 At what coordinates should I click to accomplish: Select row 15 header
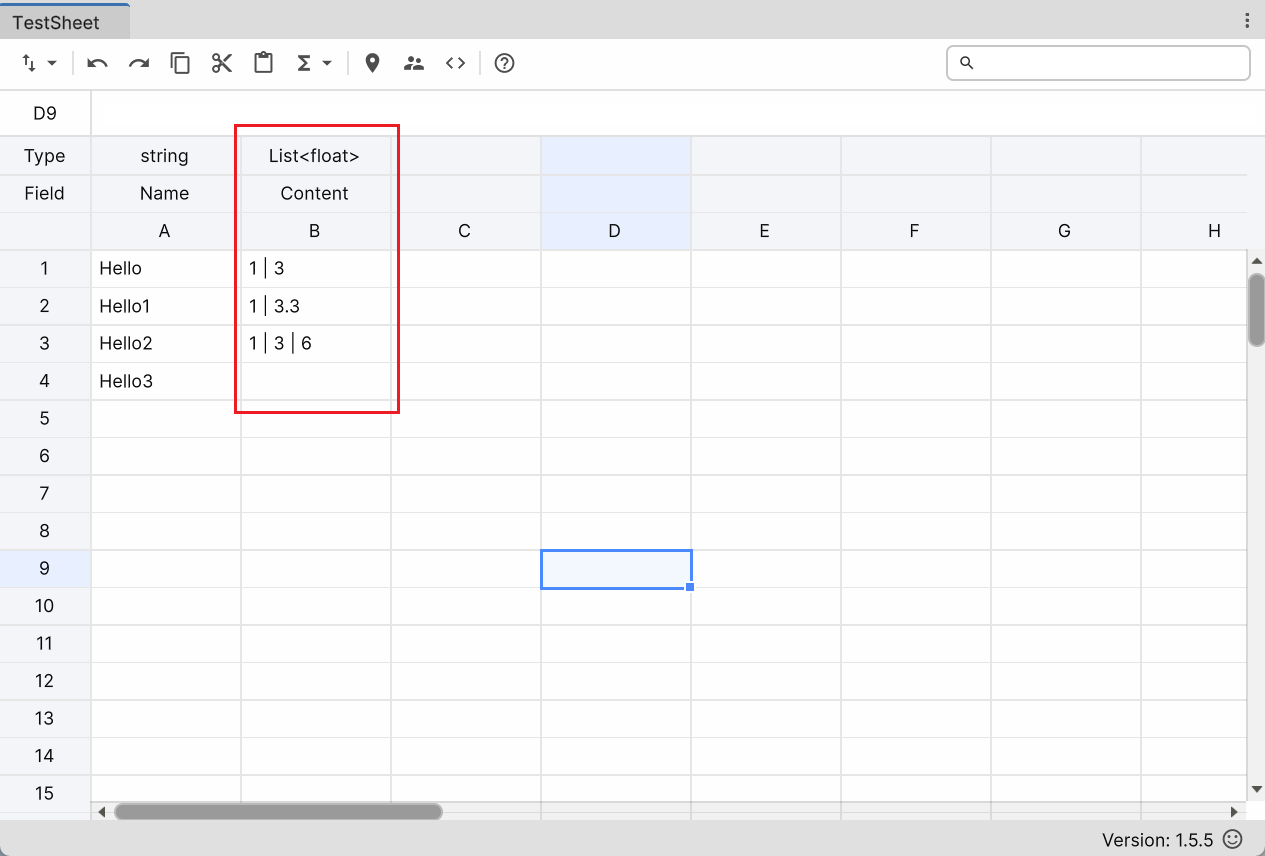click(x=45, y=793)
